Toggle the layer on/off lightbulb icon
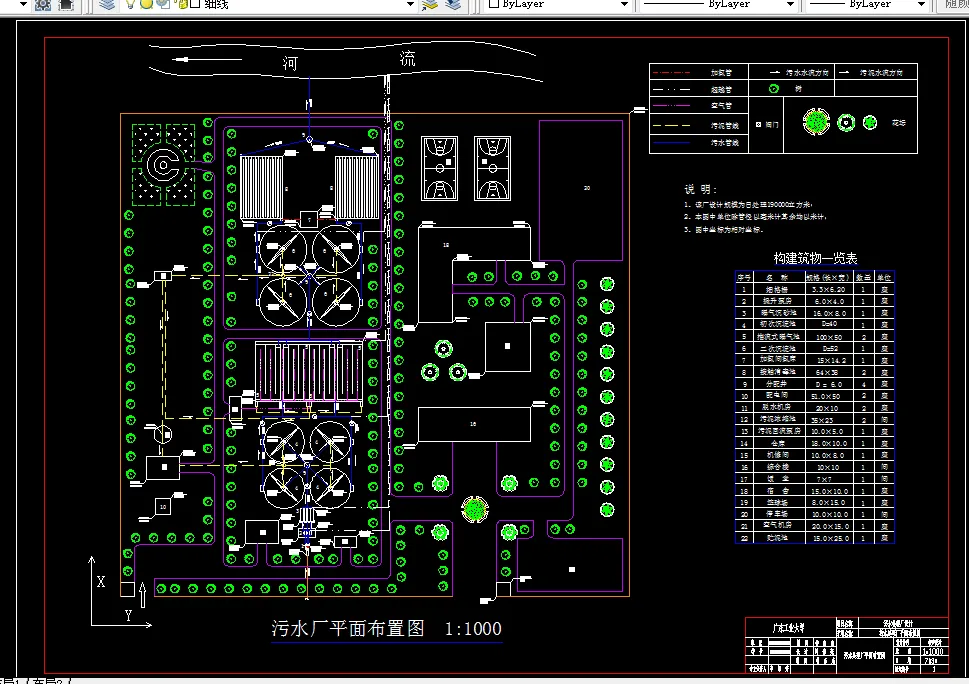 [x=130, y=4]
